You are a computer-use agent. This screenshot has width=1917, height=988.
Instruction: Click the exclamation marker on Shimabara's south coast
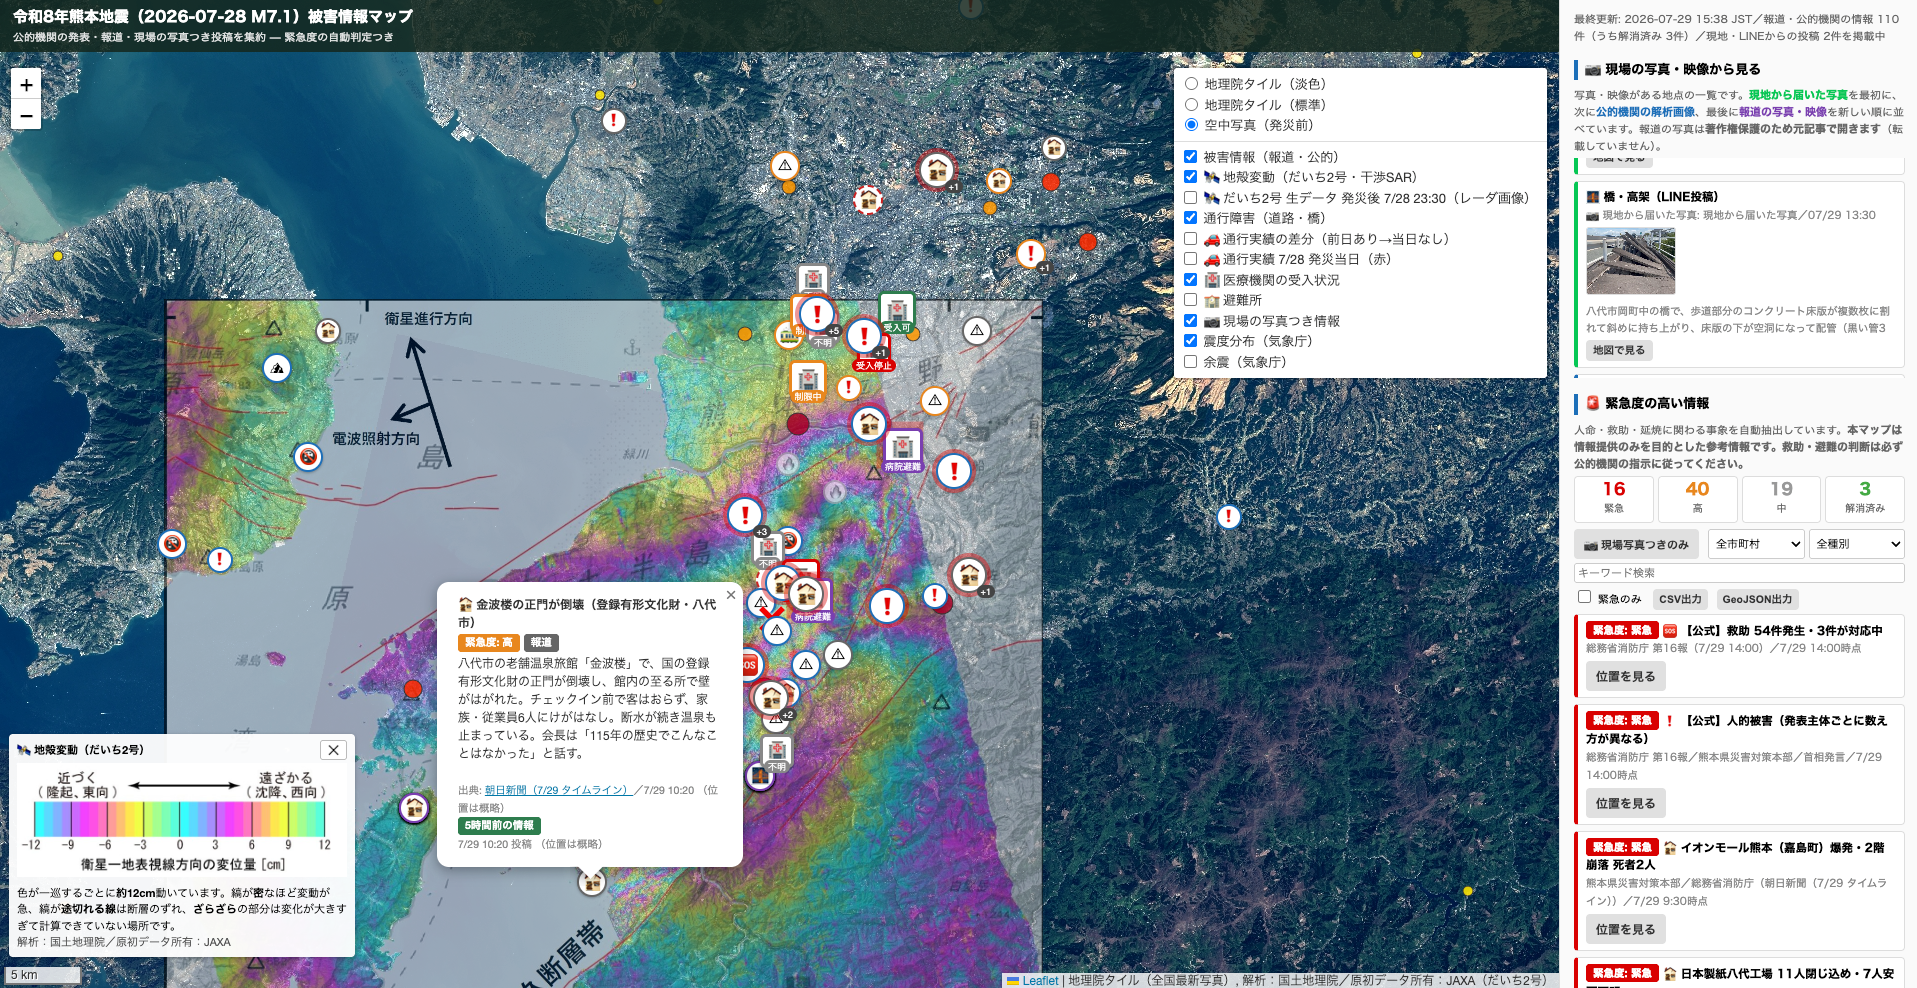pos(219,560)
